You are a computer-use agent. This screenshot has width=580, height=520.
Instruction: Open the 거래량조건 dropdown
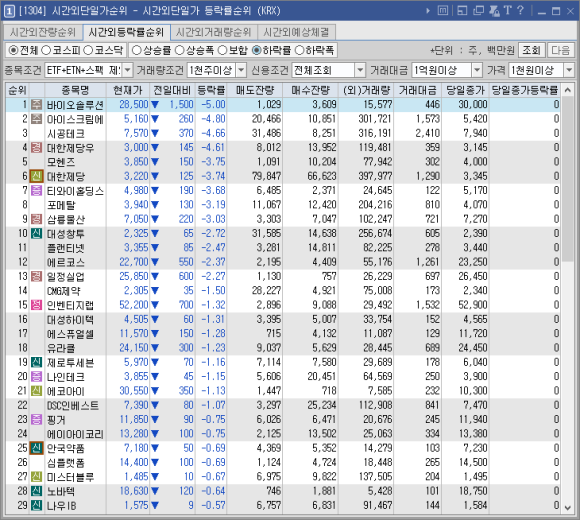pyautogui.click(x=241, y=70)
